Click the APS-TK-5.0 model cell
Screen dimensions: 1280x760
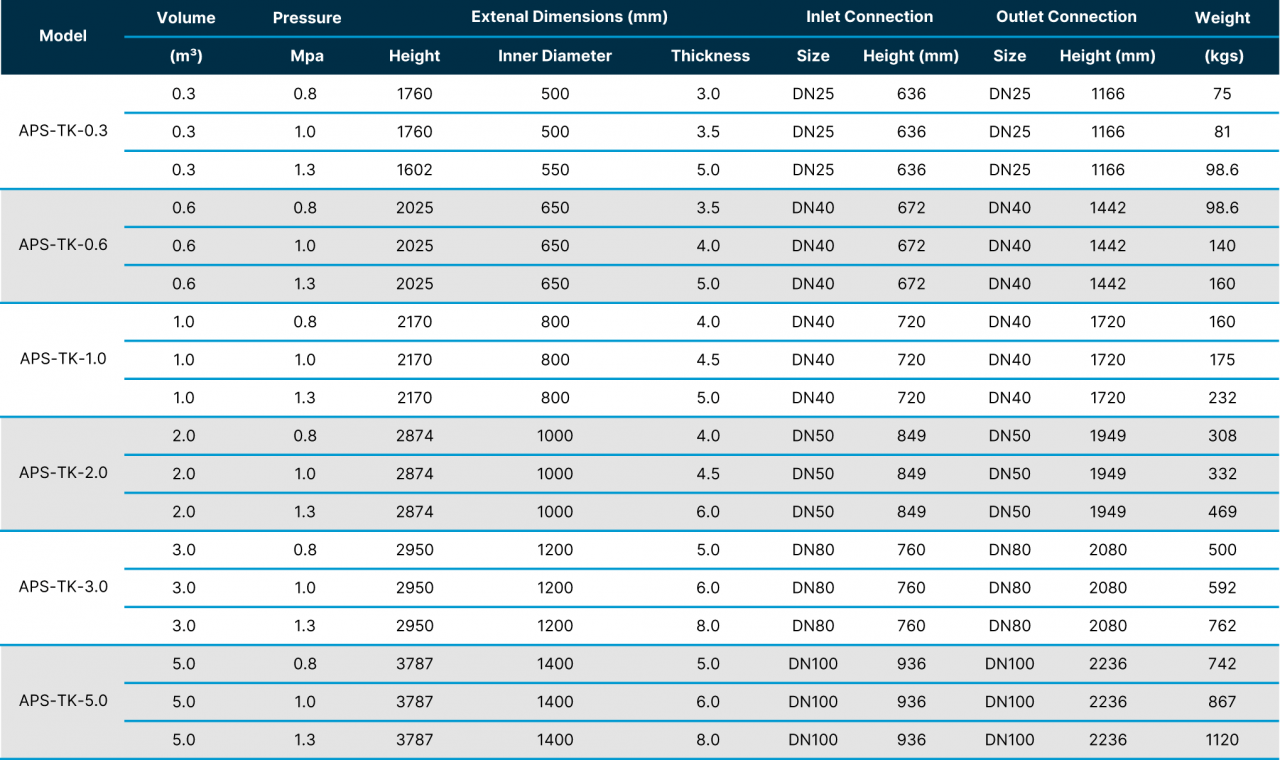63,701
